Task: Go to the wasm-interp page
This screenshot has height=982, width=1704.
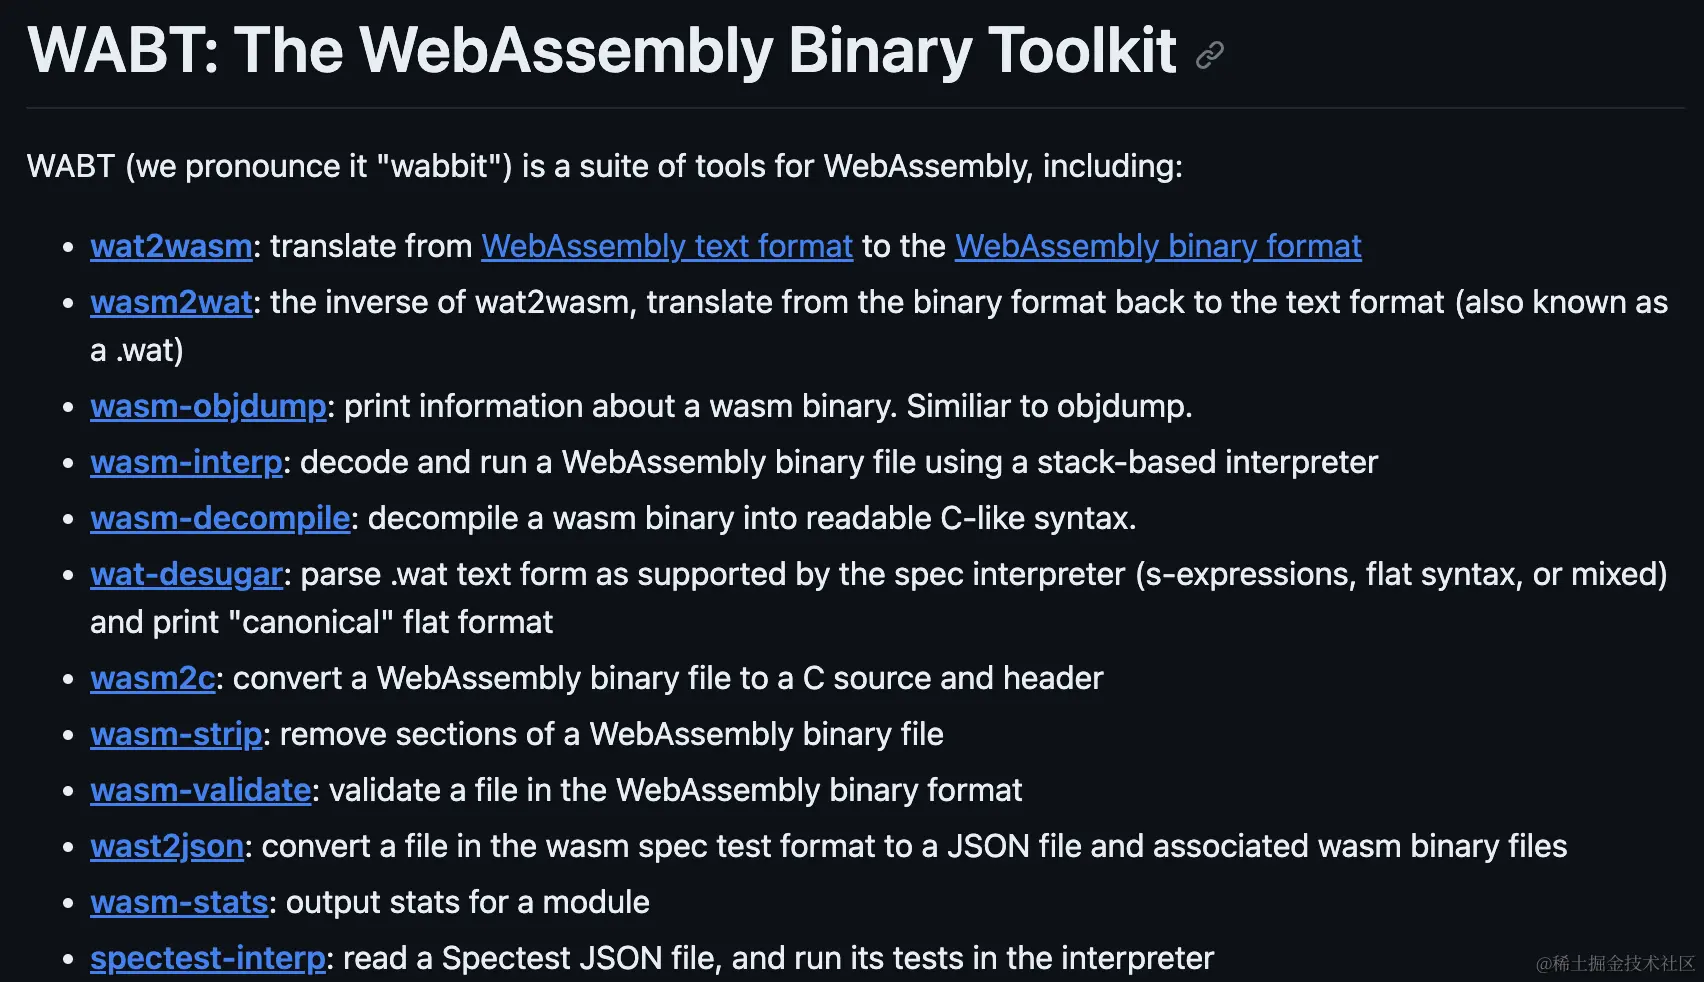Action: click(186, 462)
